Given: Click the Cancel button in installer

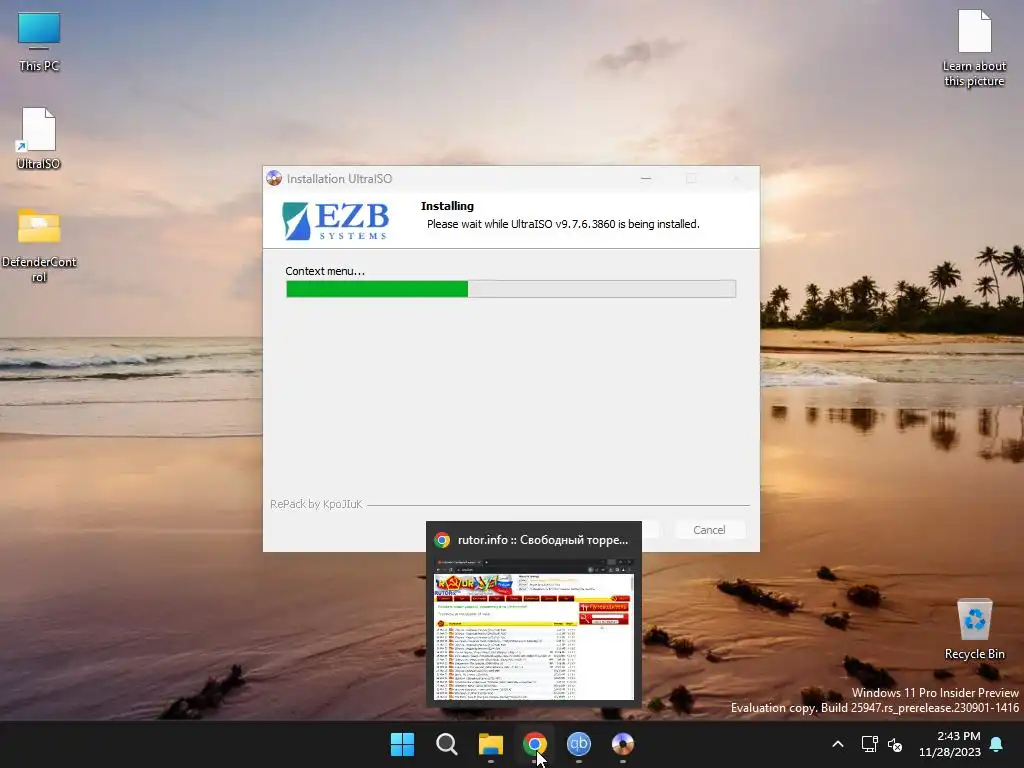Looking at the screenshot, I should [709, 530].
